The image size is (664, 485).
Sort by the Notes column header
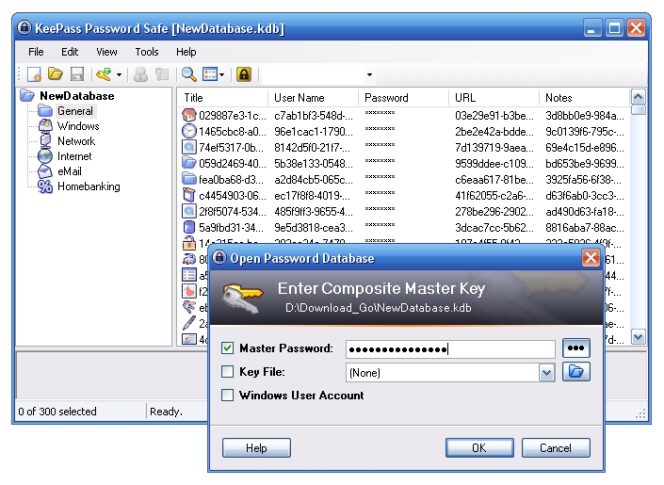point(584,98)
